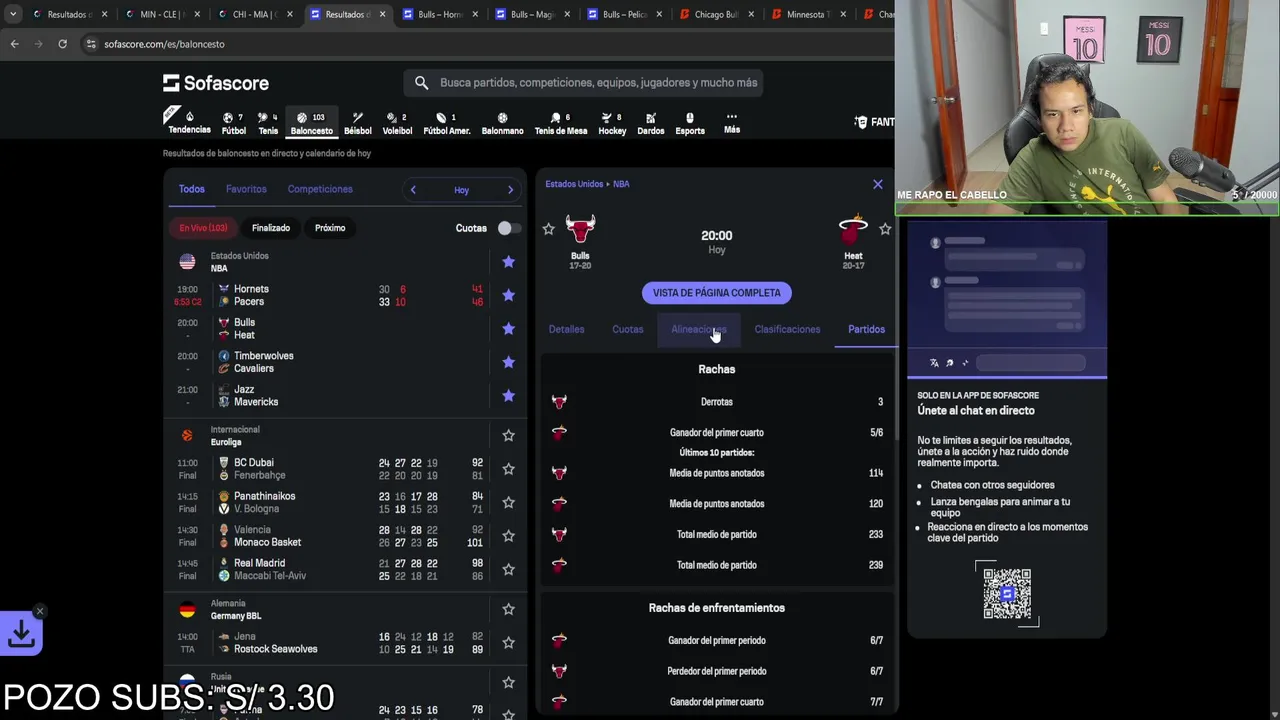Favorite the Real Madrid vs Maccabi game
Viewport: 1280px width, 720px height.
(x=508, y=569)
